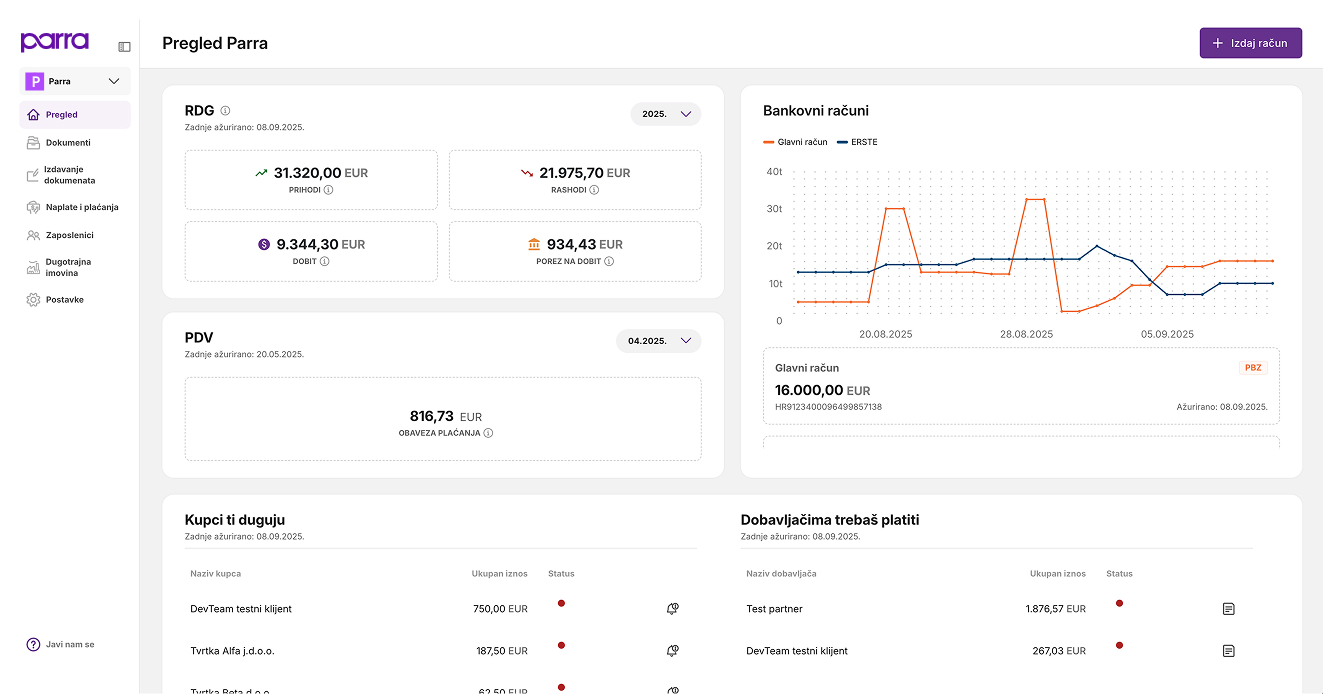Open document icon for DevTeam testni klijent supplier
1343x694 pixels.
pyautogui.click(x=1228, y=651)
